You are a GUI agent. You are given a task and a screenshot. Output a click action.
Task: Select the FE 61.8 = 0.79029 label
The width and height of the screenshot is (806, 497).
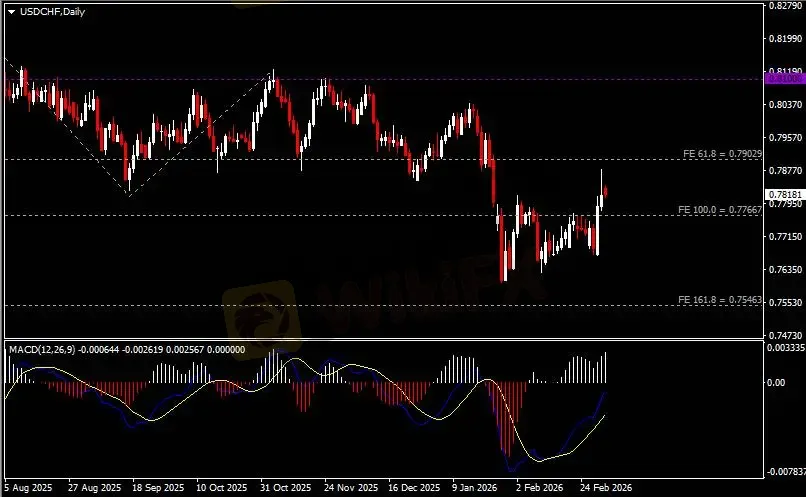tap(722, 153)
